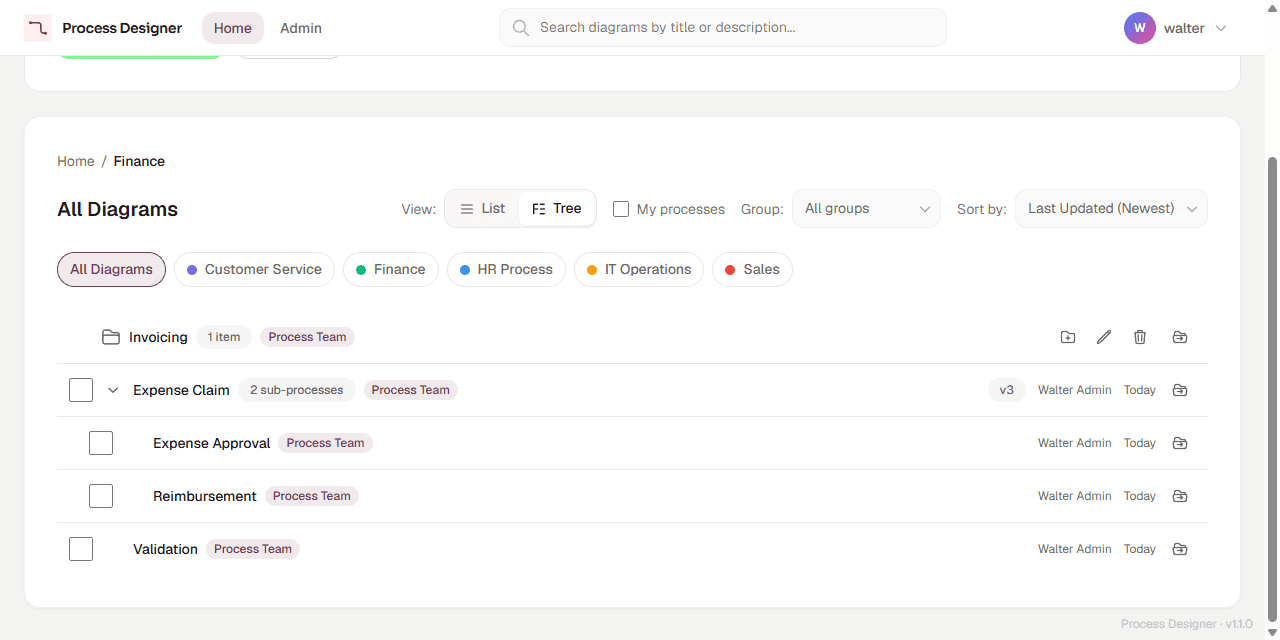Screen dimensions: 1280x640
Task: Select the Expense Claim checkbox
Action: (x=81, y=390)
